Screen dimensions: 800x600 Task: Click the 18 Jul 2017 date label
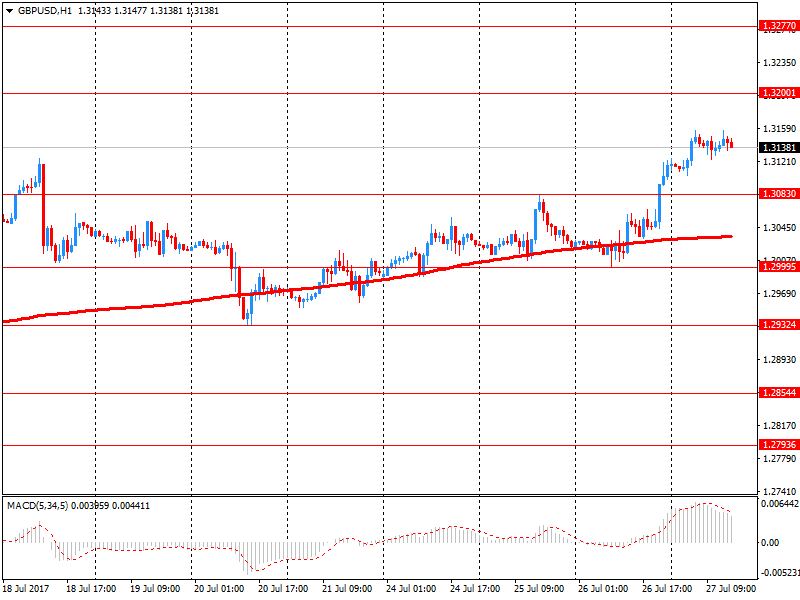click(26, 589)
